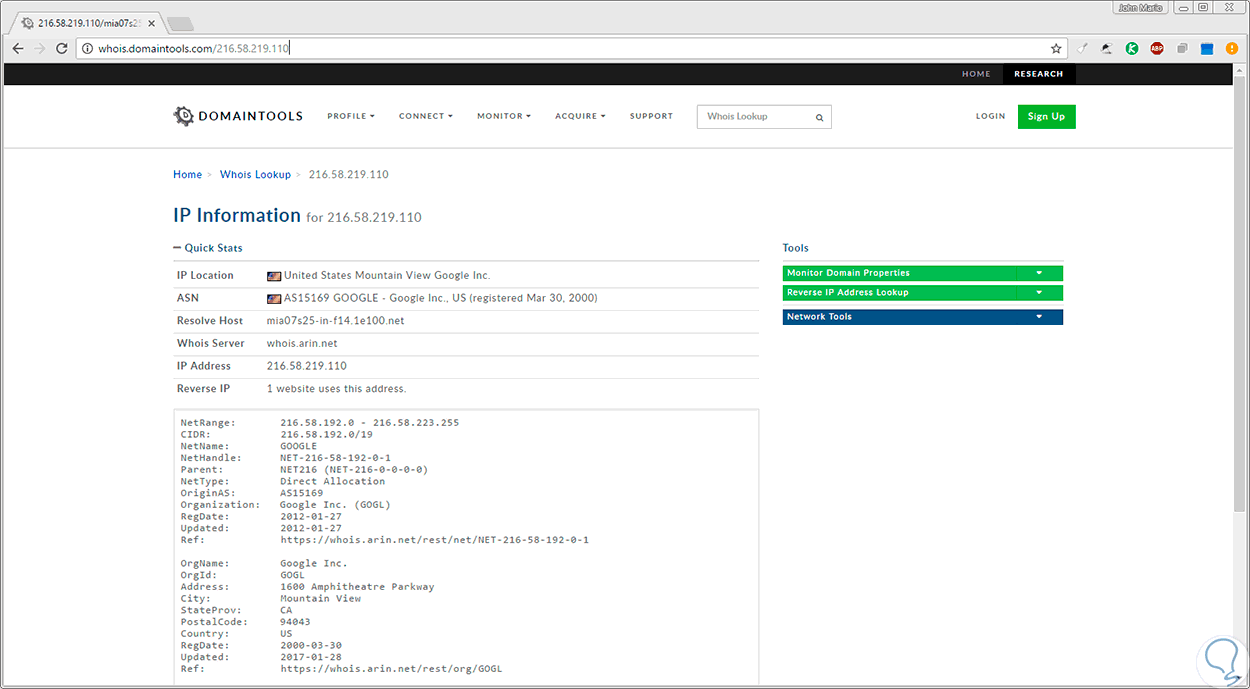Open the Monitor dropdown menu

point(504,116)
